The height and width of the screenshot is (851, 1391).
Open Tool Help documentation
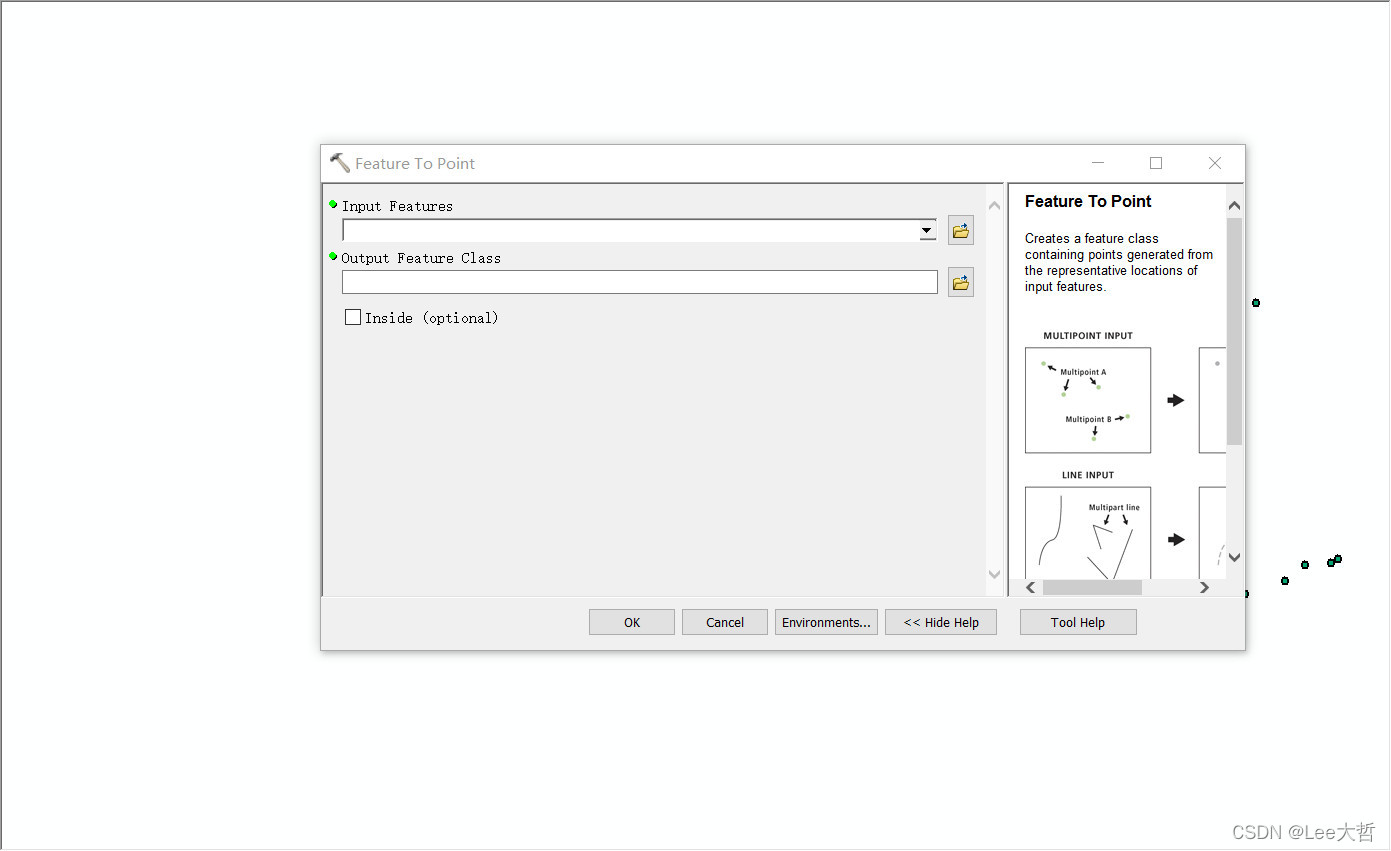1078,622
